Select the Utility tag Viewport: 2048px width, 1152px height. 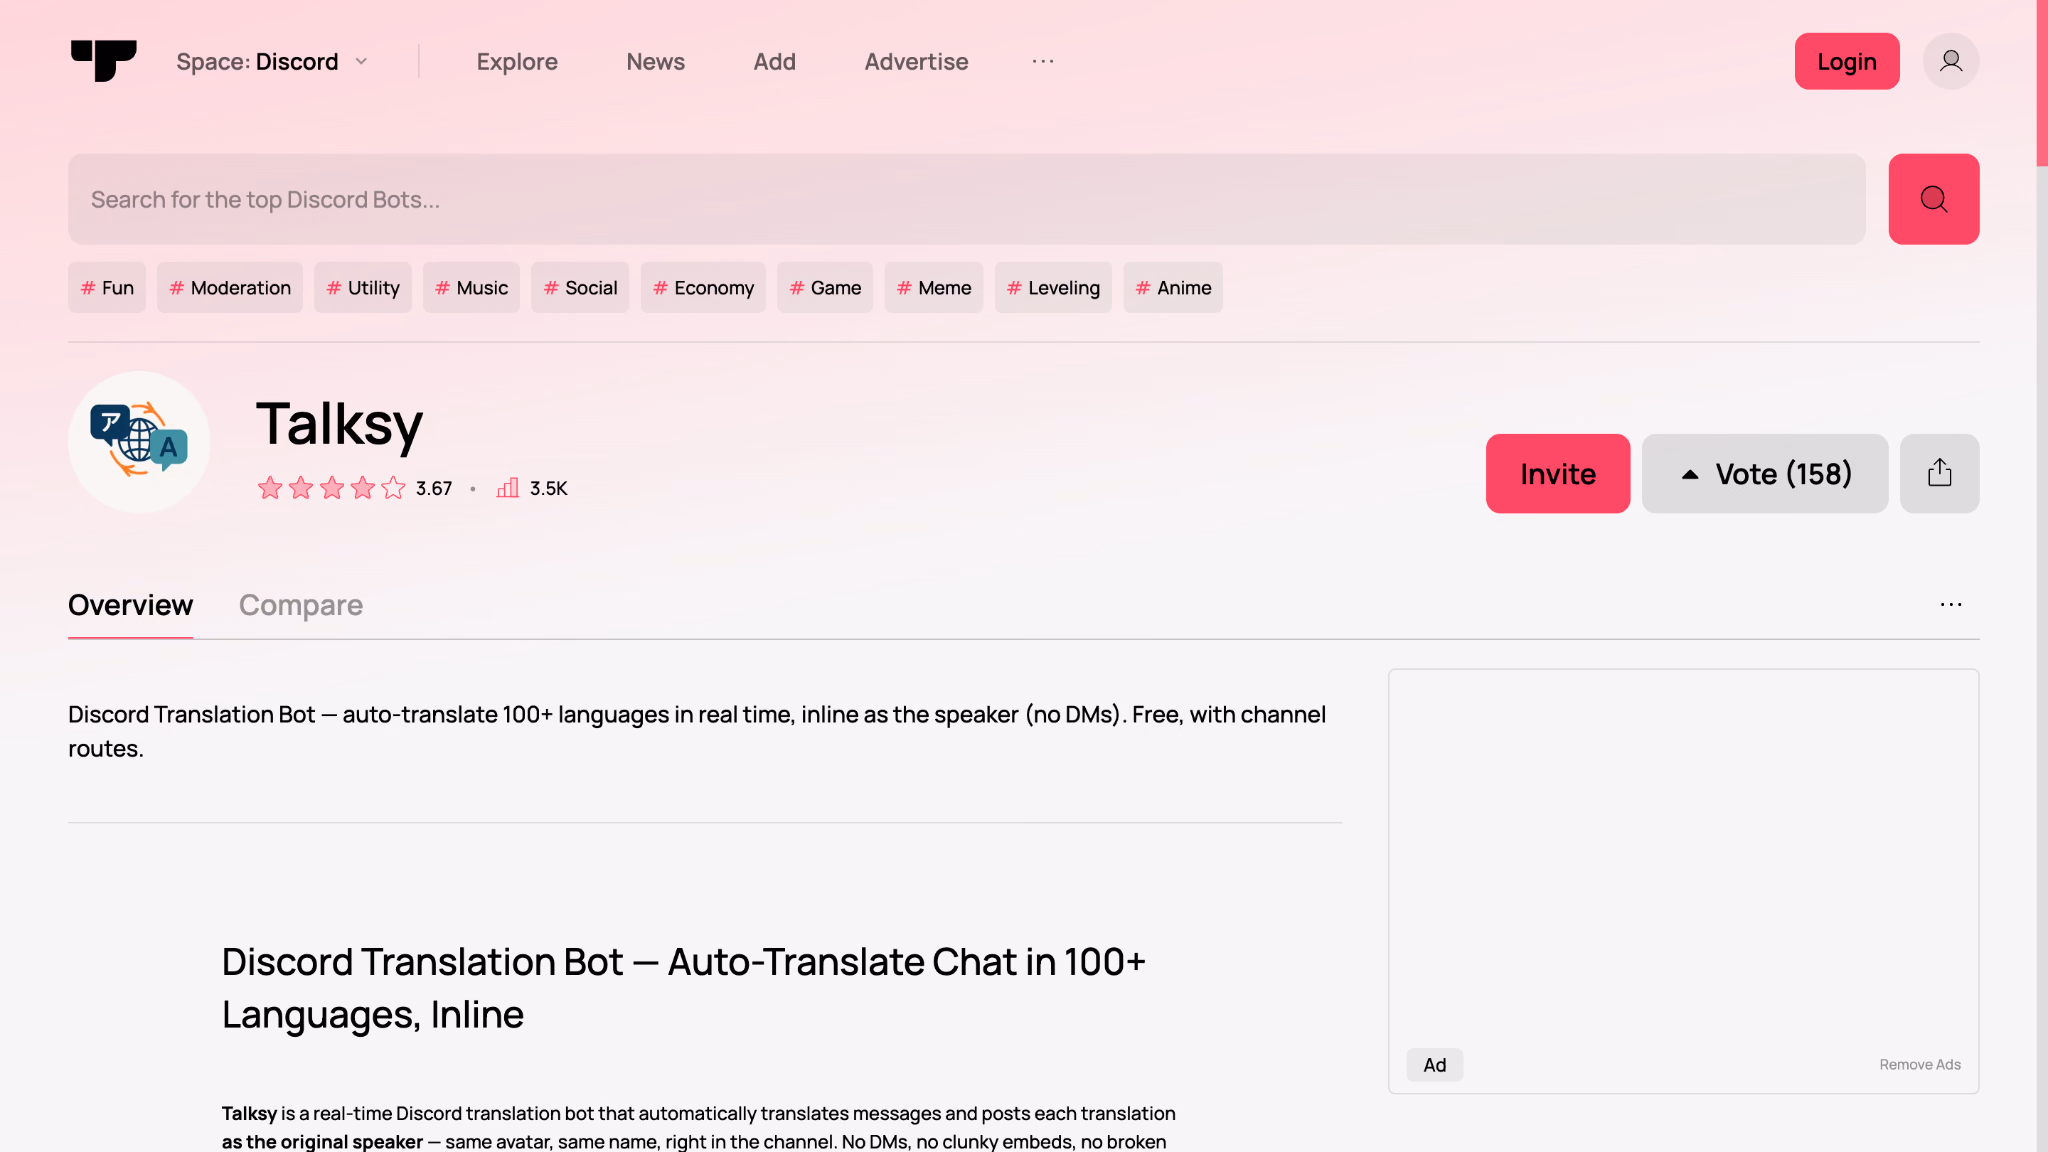coord(362,288)
